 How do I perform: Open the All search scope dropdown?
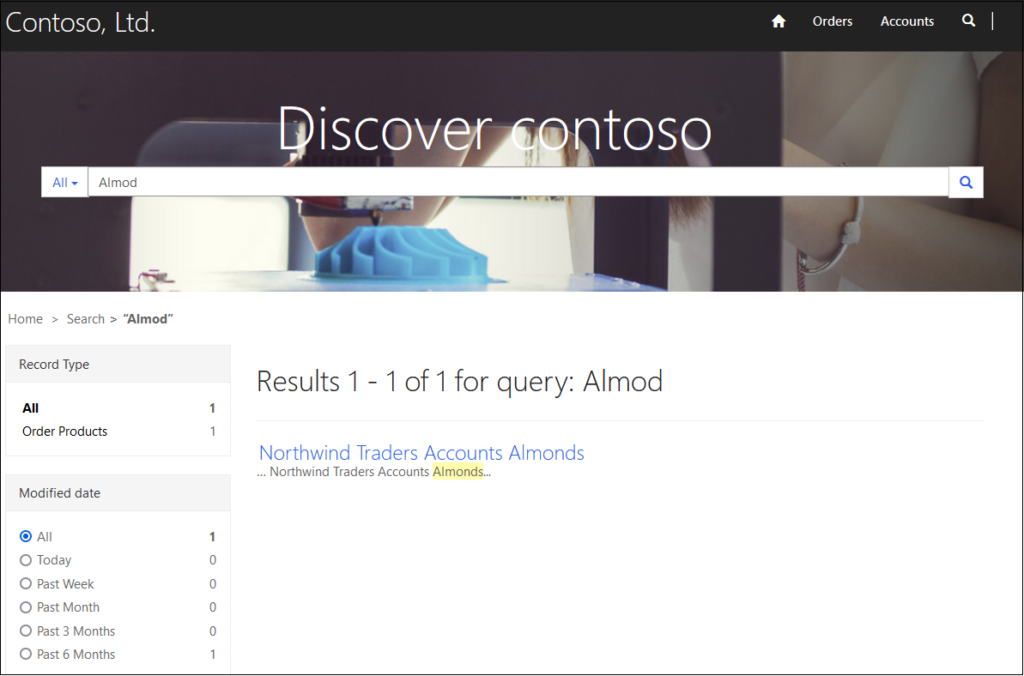coord(63,182)
